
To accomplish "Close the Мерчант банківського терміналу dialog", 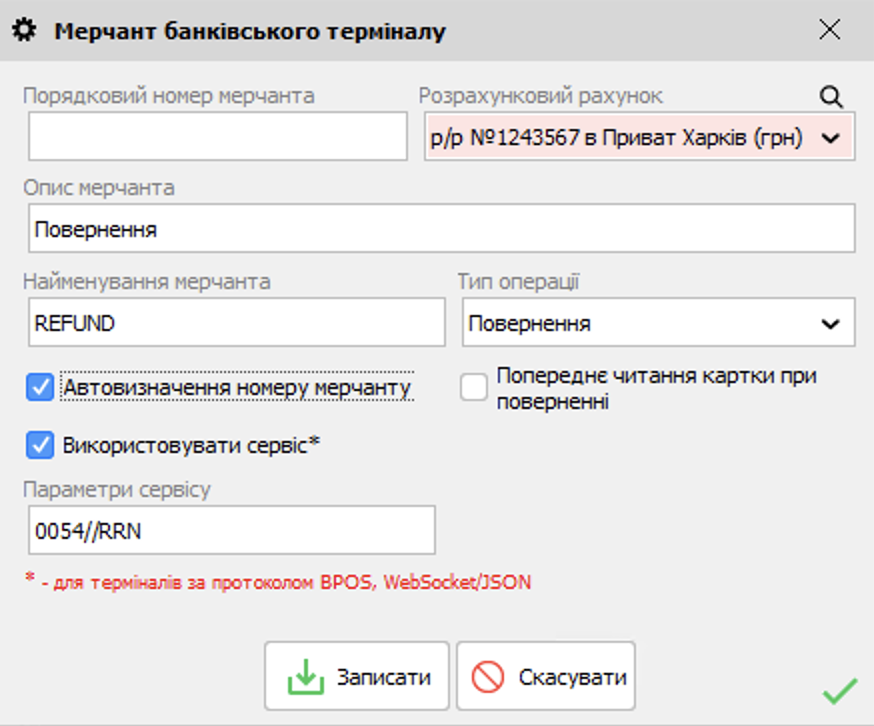I will pyautogui.click(x=830, y=30).
